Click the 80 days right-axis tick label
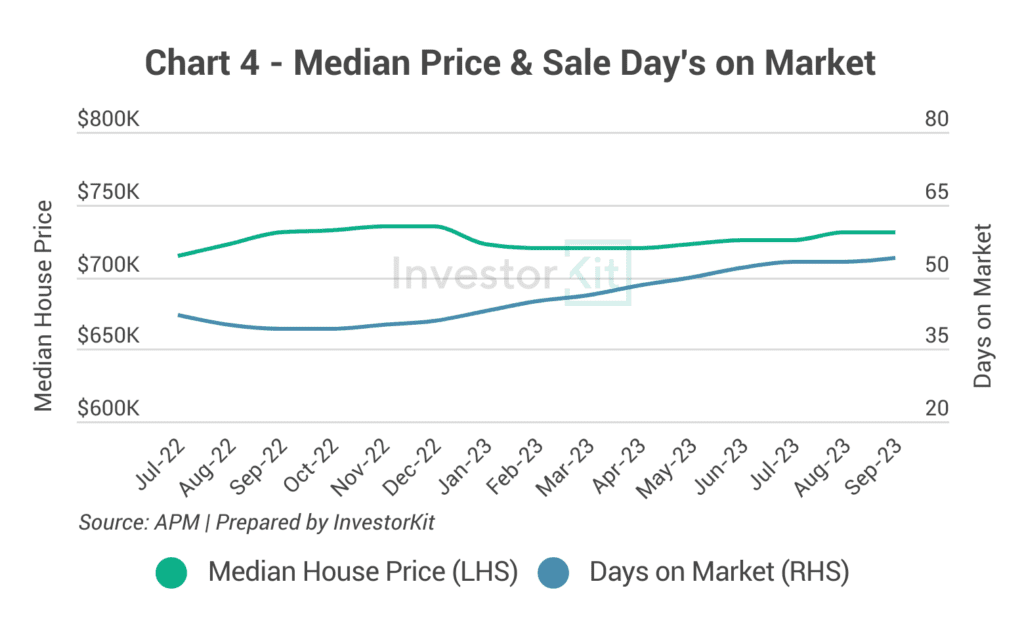Viewport: 1024px width, 630px height. click(x=936, y=120)
